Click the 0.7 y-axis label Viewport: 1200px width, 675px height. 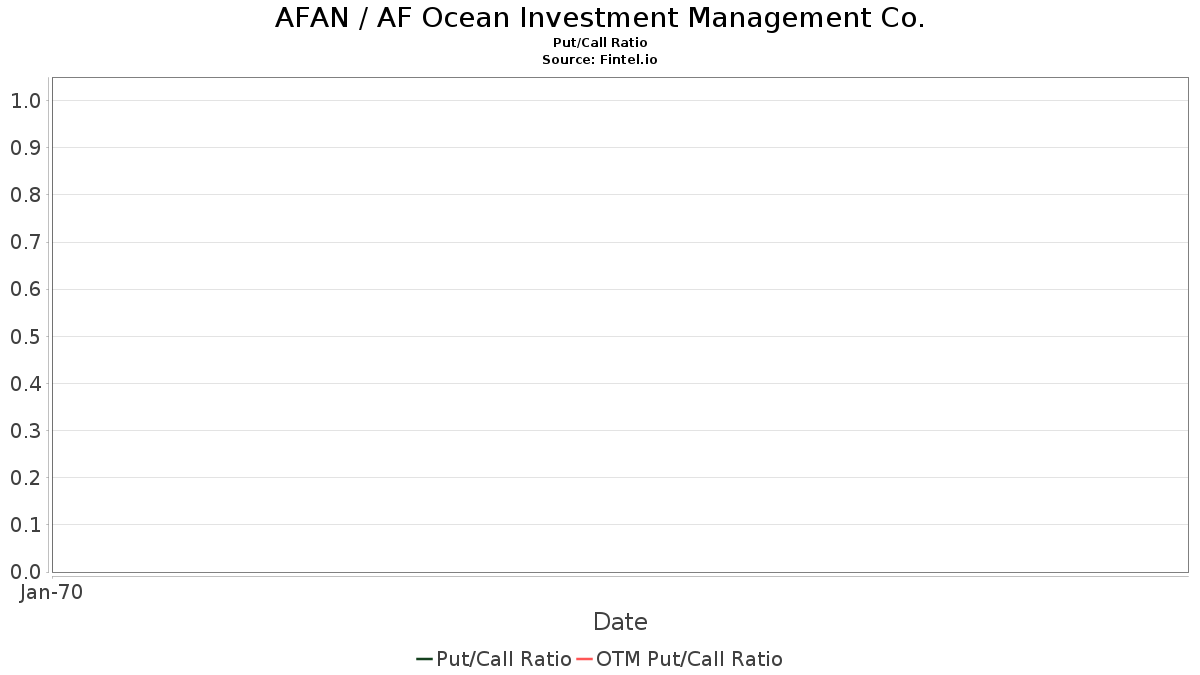click(25, 242)
